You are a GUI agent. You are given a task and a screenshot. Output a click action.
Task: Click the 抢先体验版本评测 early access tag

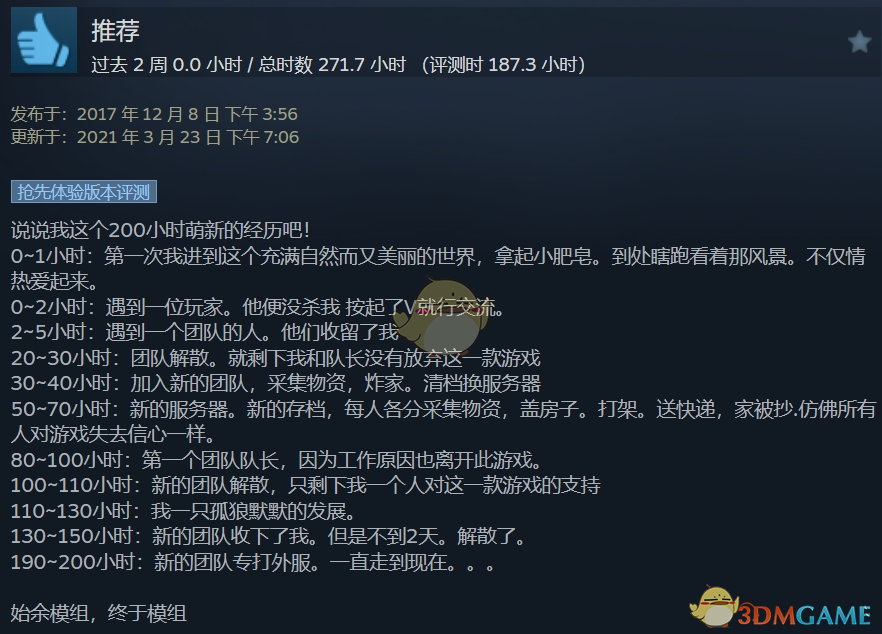[84, 192]
